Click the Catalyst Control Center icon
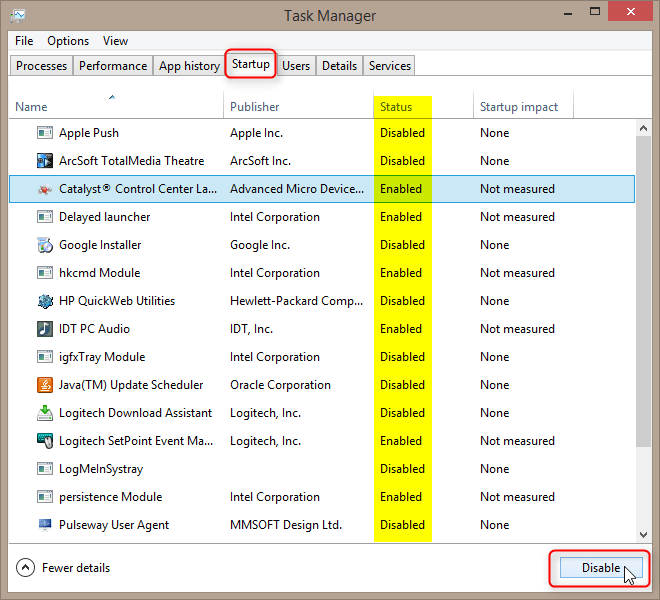This screenshot has width=660, height=600. pos(45,189)
